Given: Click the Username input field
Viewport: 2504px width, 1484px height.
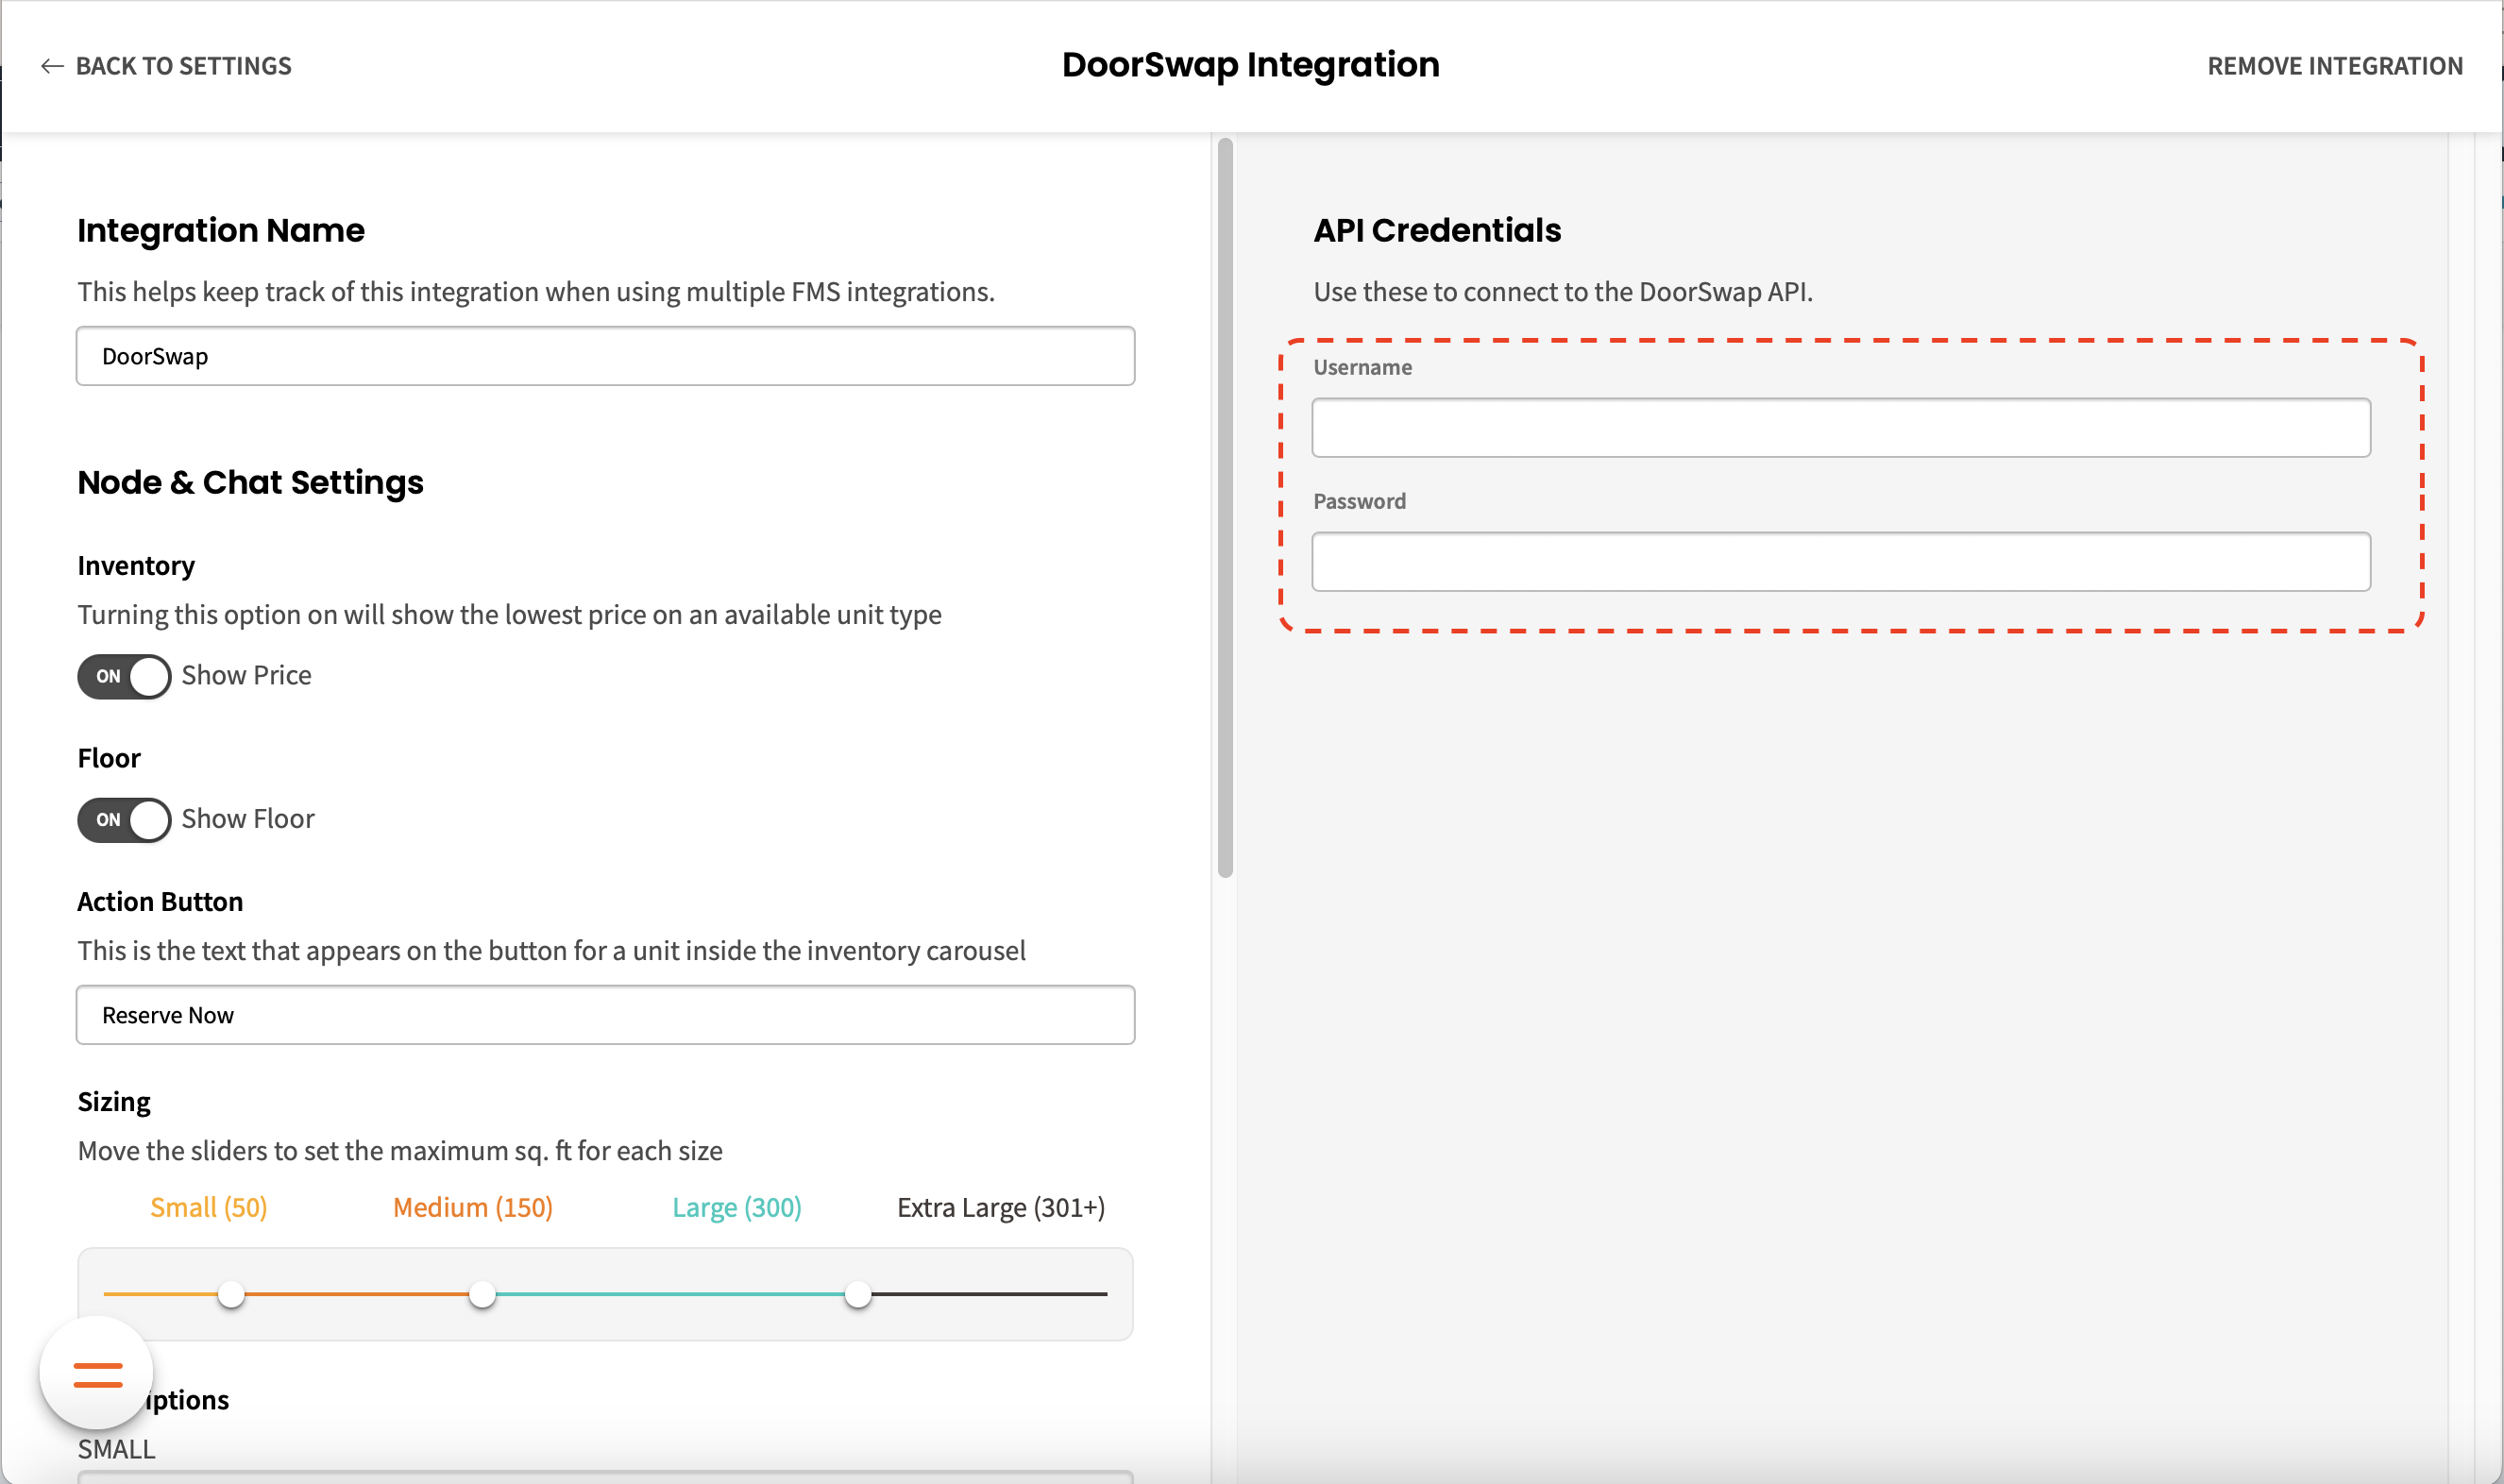Looking at the screenshot, I should [x=1840, y=428].
